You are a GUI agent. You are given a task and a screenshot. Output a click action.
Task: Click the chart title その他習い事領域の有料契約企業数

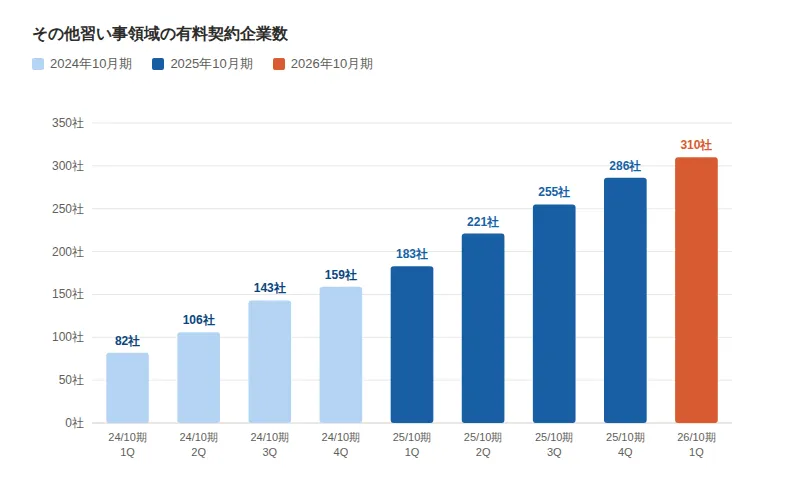click(x=160, y=33)
